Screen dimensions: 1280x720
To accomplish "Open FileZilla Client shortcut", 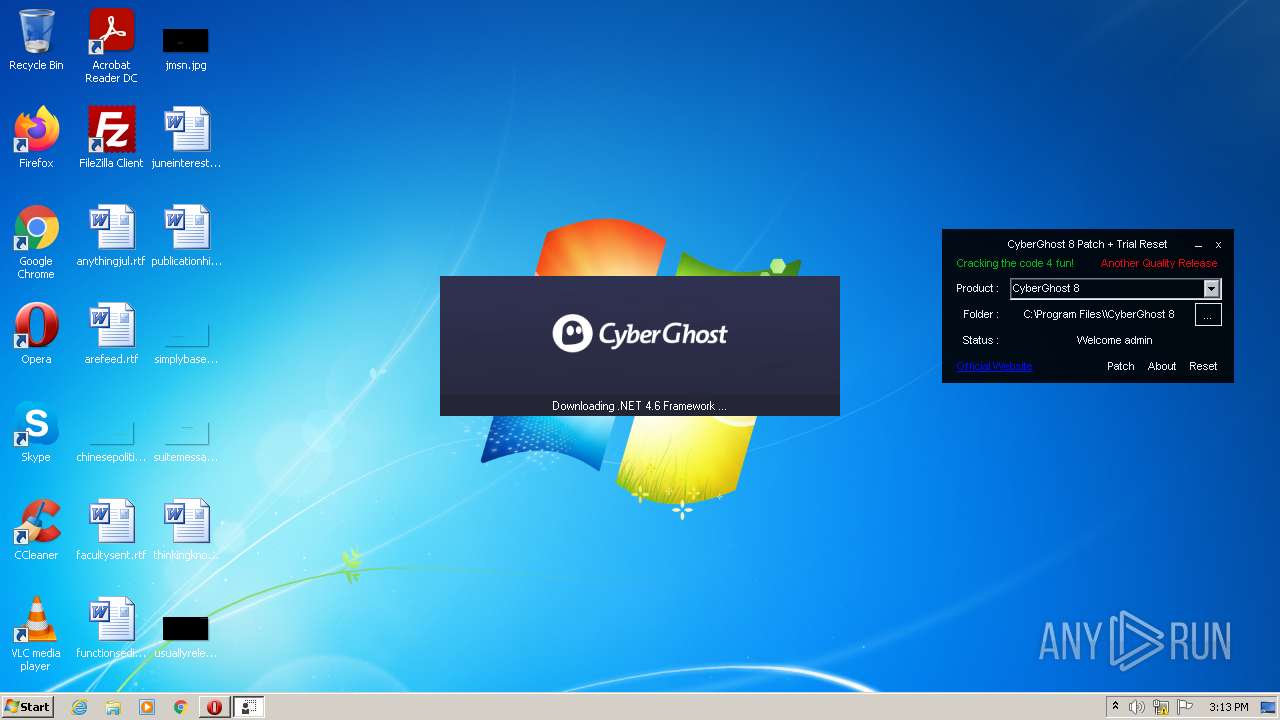I will click(x=111, y=137).
